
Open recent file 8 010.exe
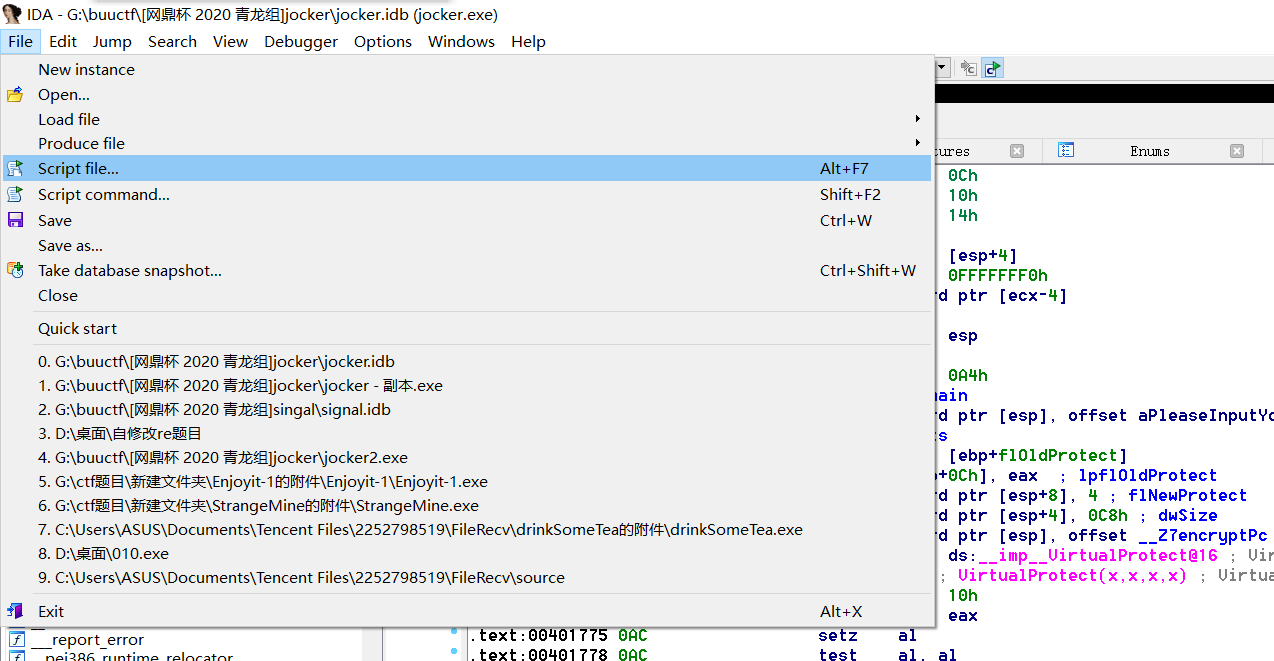click(x=467, y=553)
